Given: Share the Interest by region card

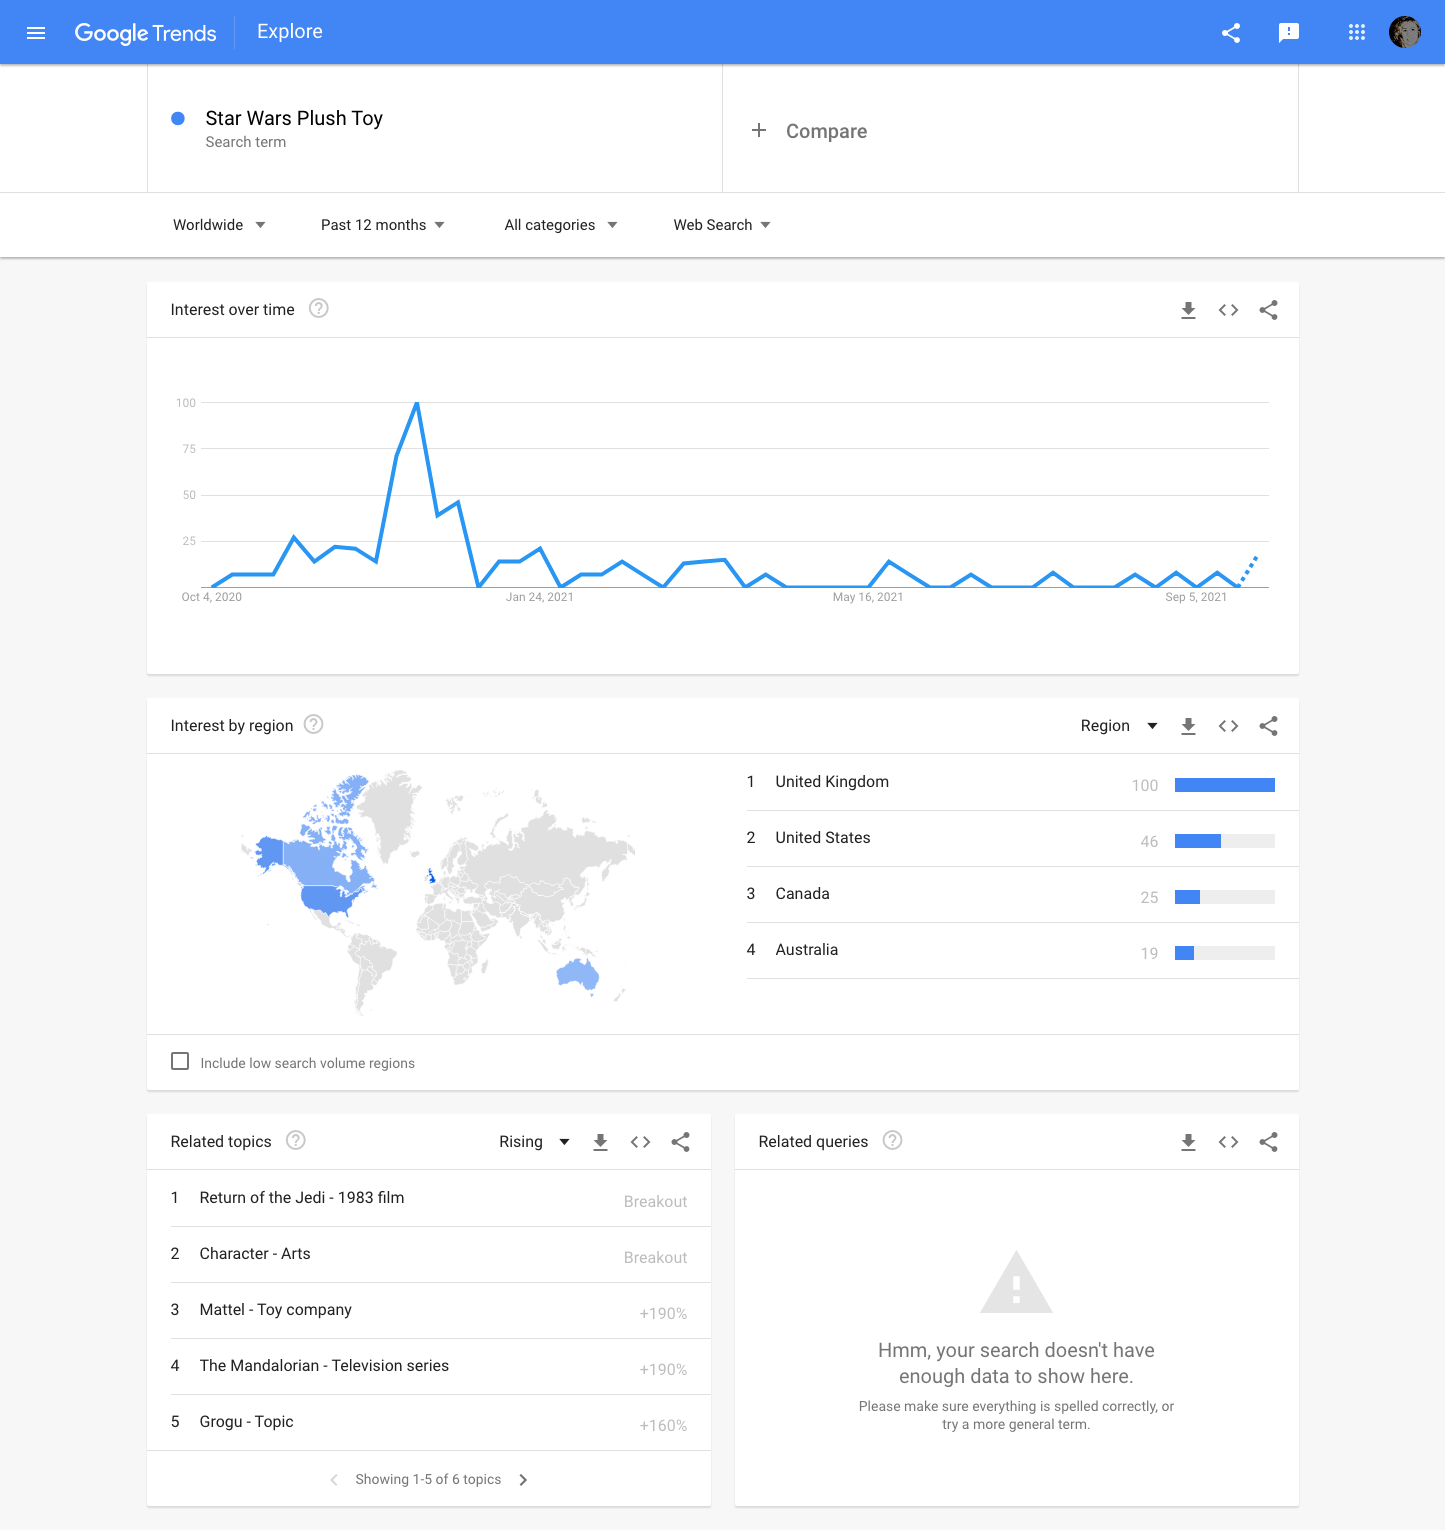Looking at the screenshot, I should pos(1268,726).
